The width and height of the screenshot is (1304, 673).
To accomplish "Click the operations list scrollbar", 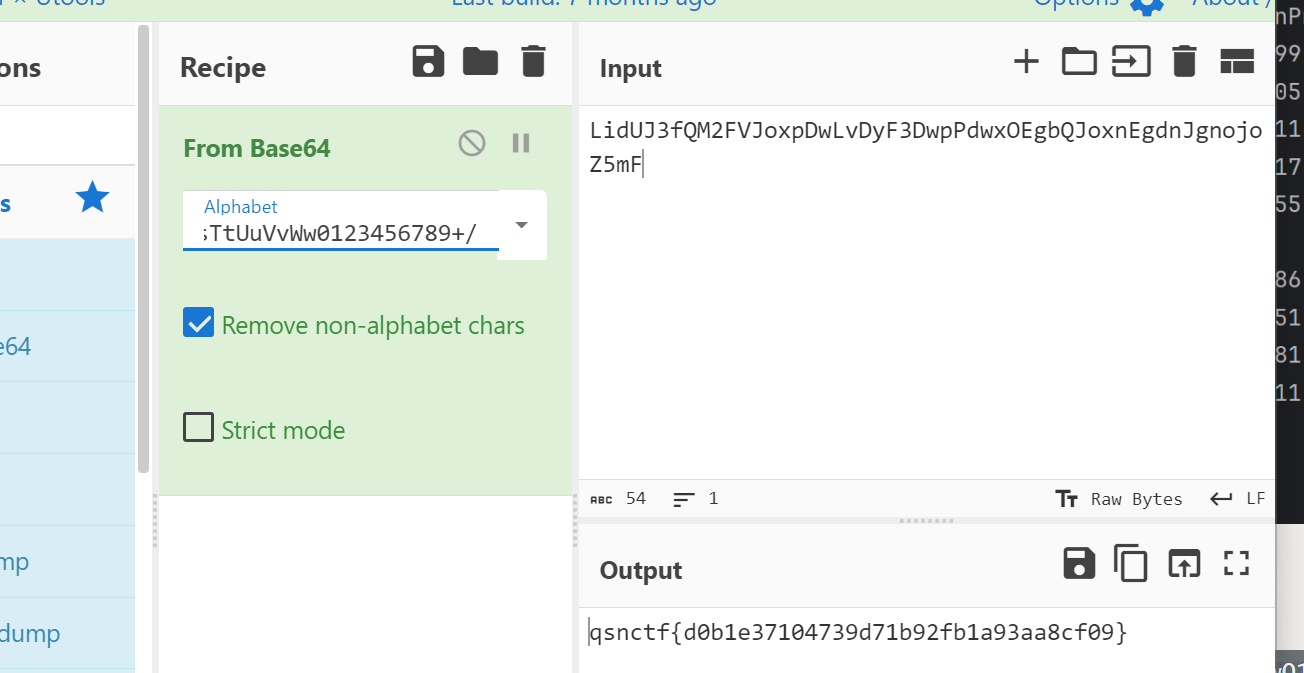I will [x=143, y=248].
